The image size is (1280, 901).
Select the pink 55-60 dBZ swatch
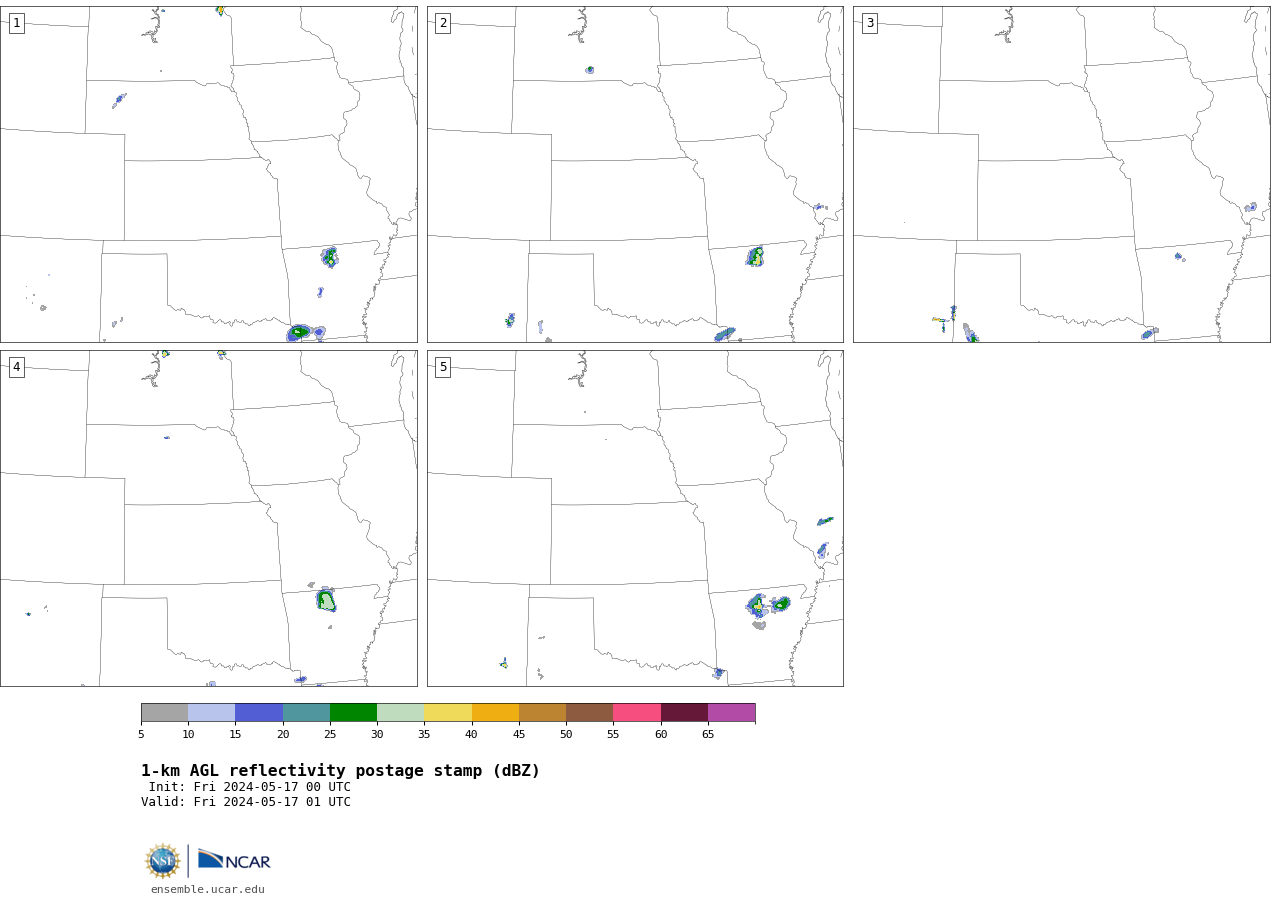pos(637,713)
